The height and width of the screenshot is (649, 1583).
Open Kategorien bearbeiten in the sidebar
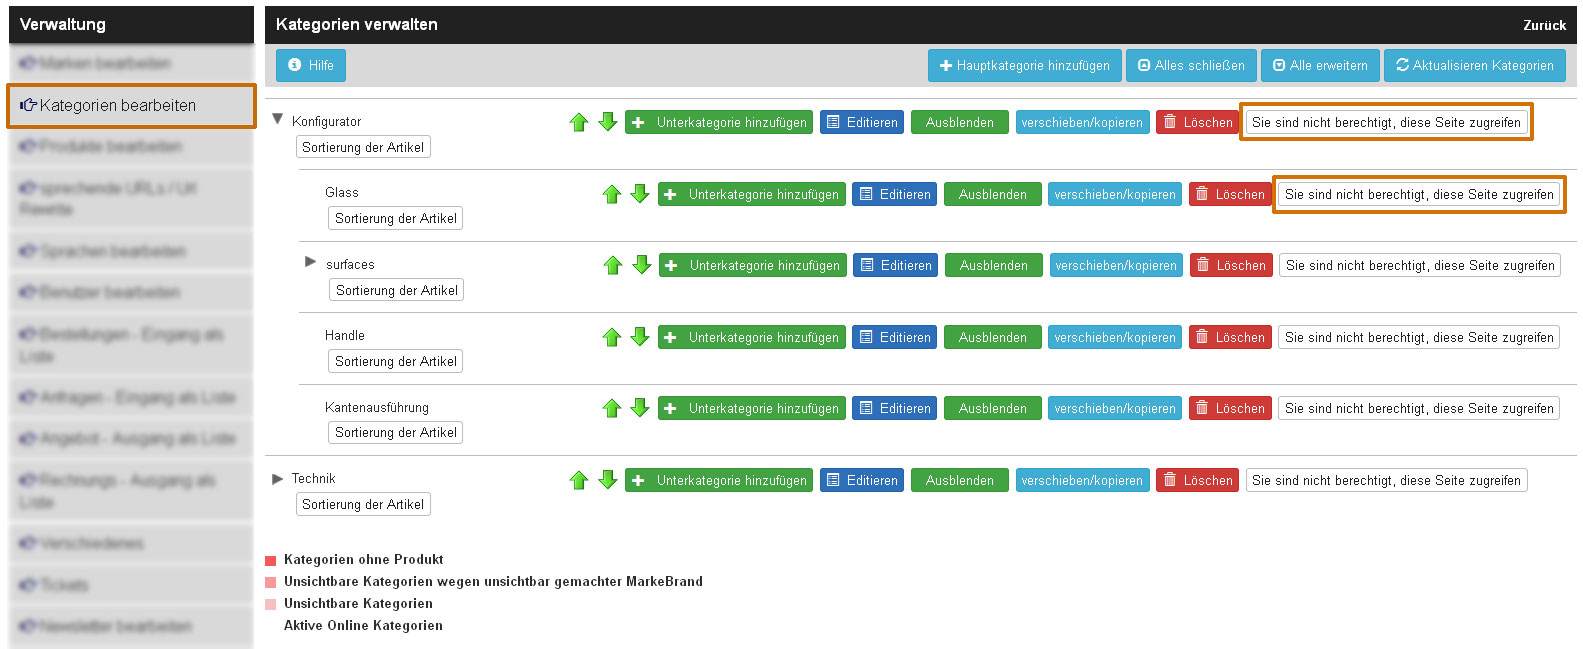click(x=130, y=105)
